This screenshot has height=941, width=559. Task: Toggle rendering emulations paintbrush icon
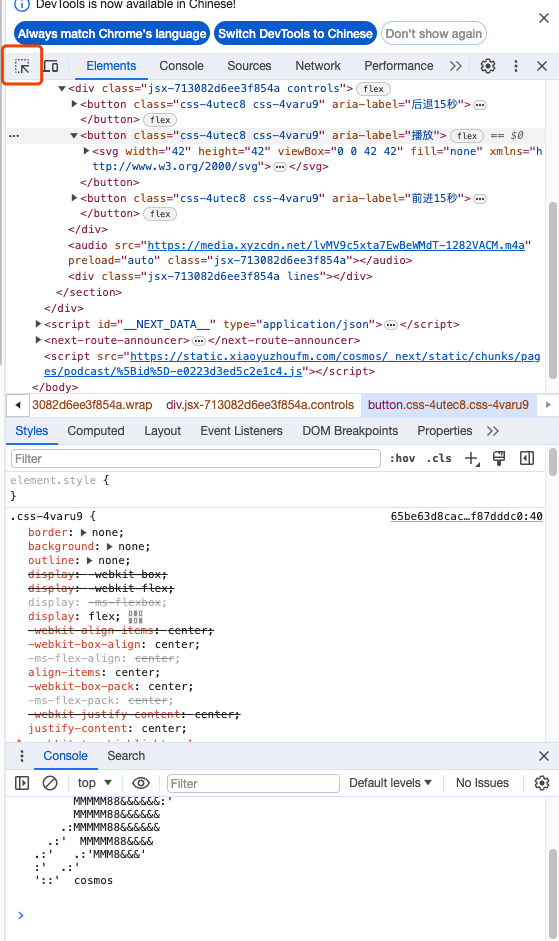coord(498,458)
